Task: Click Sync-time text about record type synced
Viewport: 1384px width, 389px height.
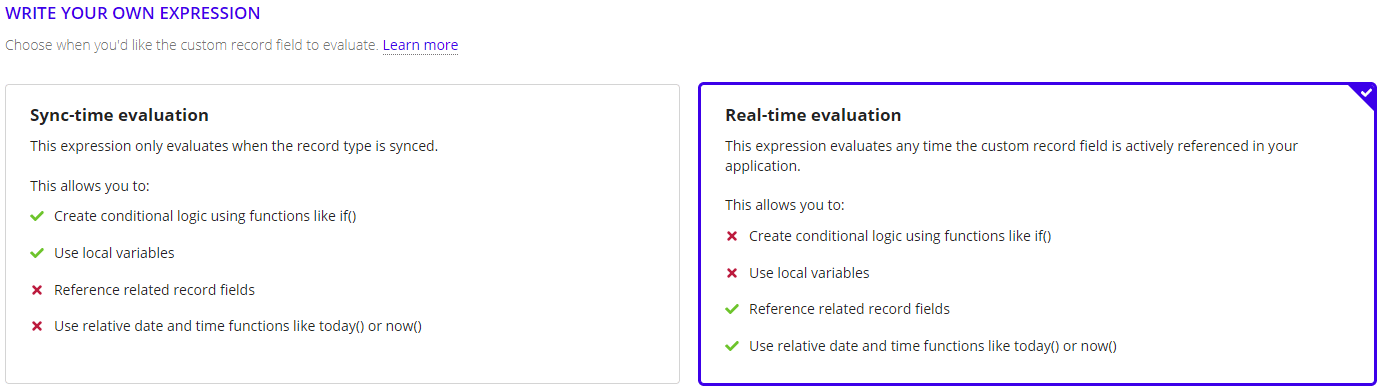Action: [x=234, y=146]
